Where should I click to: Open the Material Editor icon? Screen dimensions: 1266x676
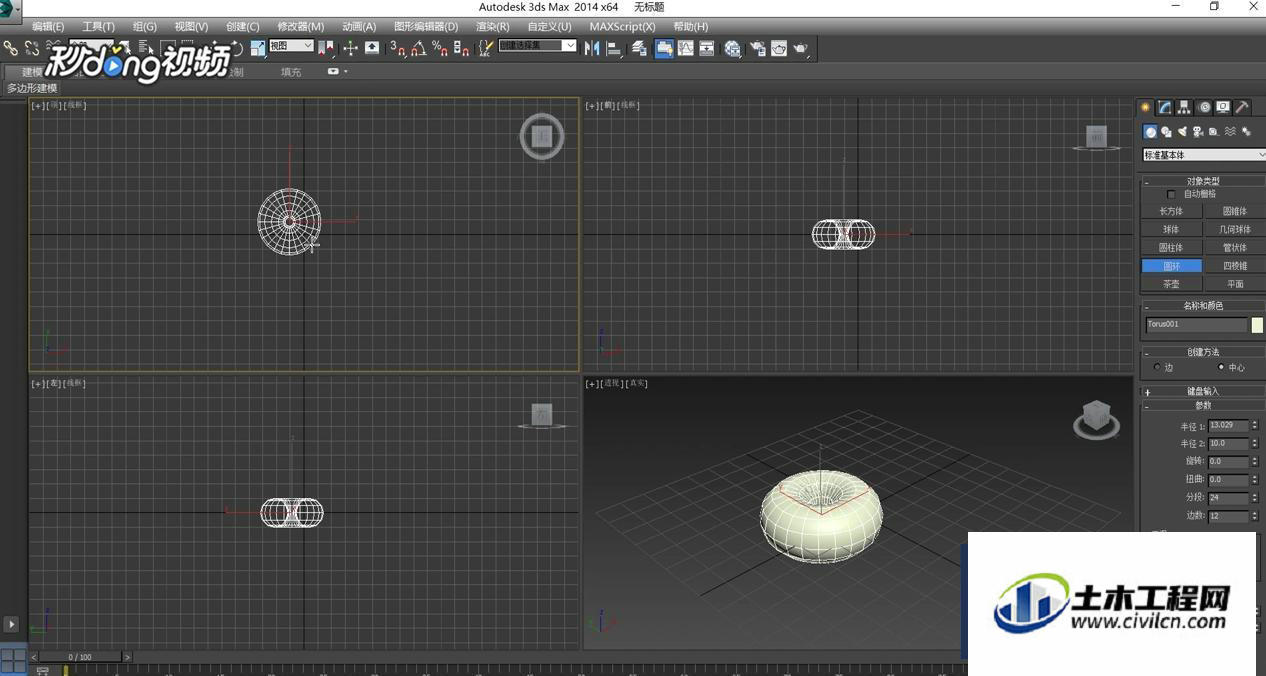click(x=732, y=47)
